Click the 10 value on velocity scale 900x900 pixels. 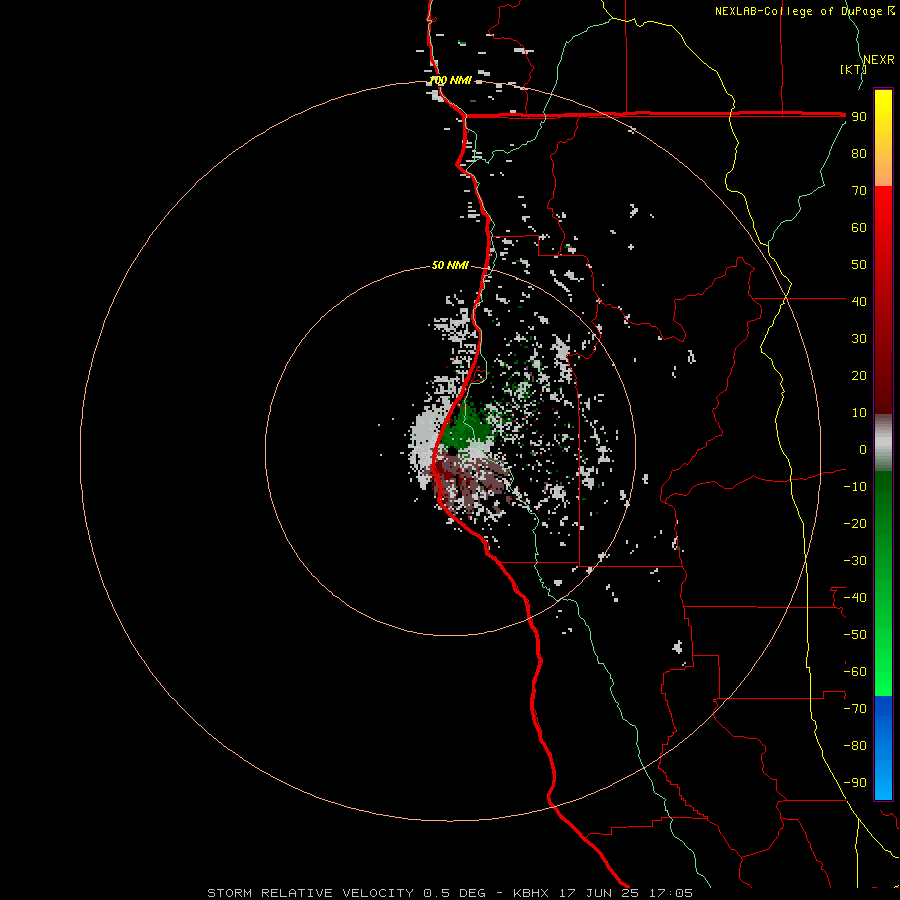[x=859, y=413]
